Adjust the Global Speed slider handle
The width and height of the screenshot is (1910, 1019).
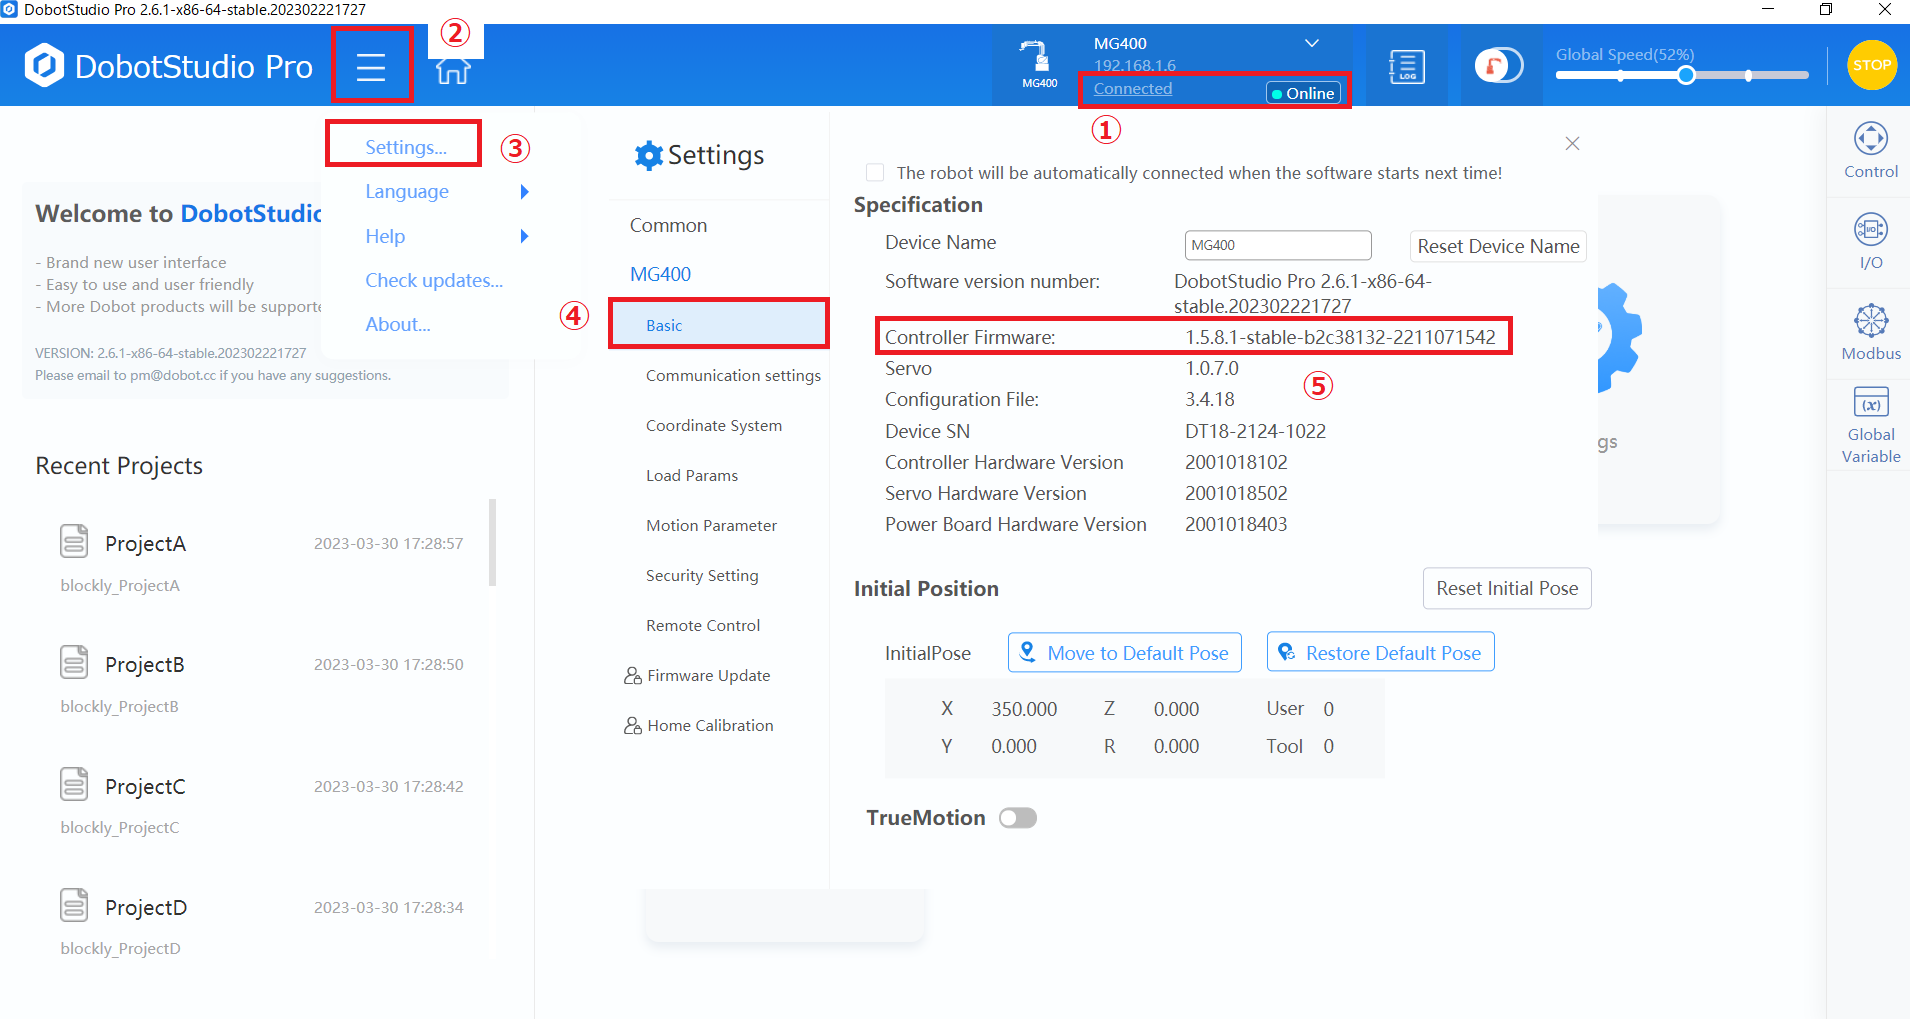tap(1686, 76)
